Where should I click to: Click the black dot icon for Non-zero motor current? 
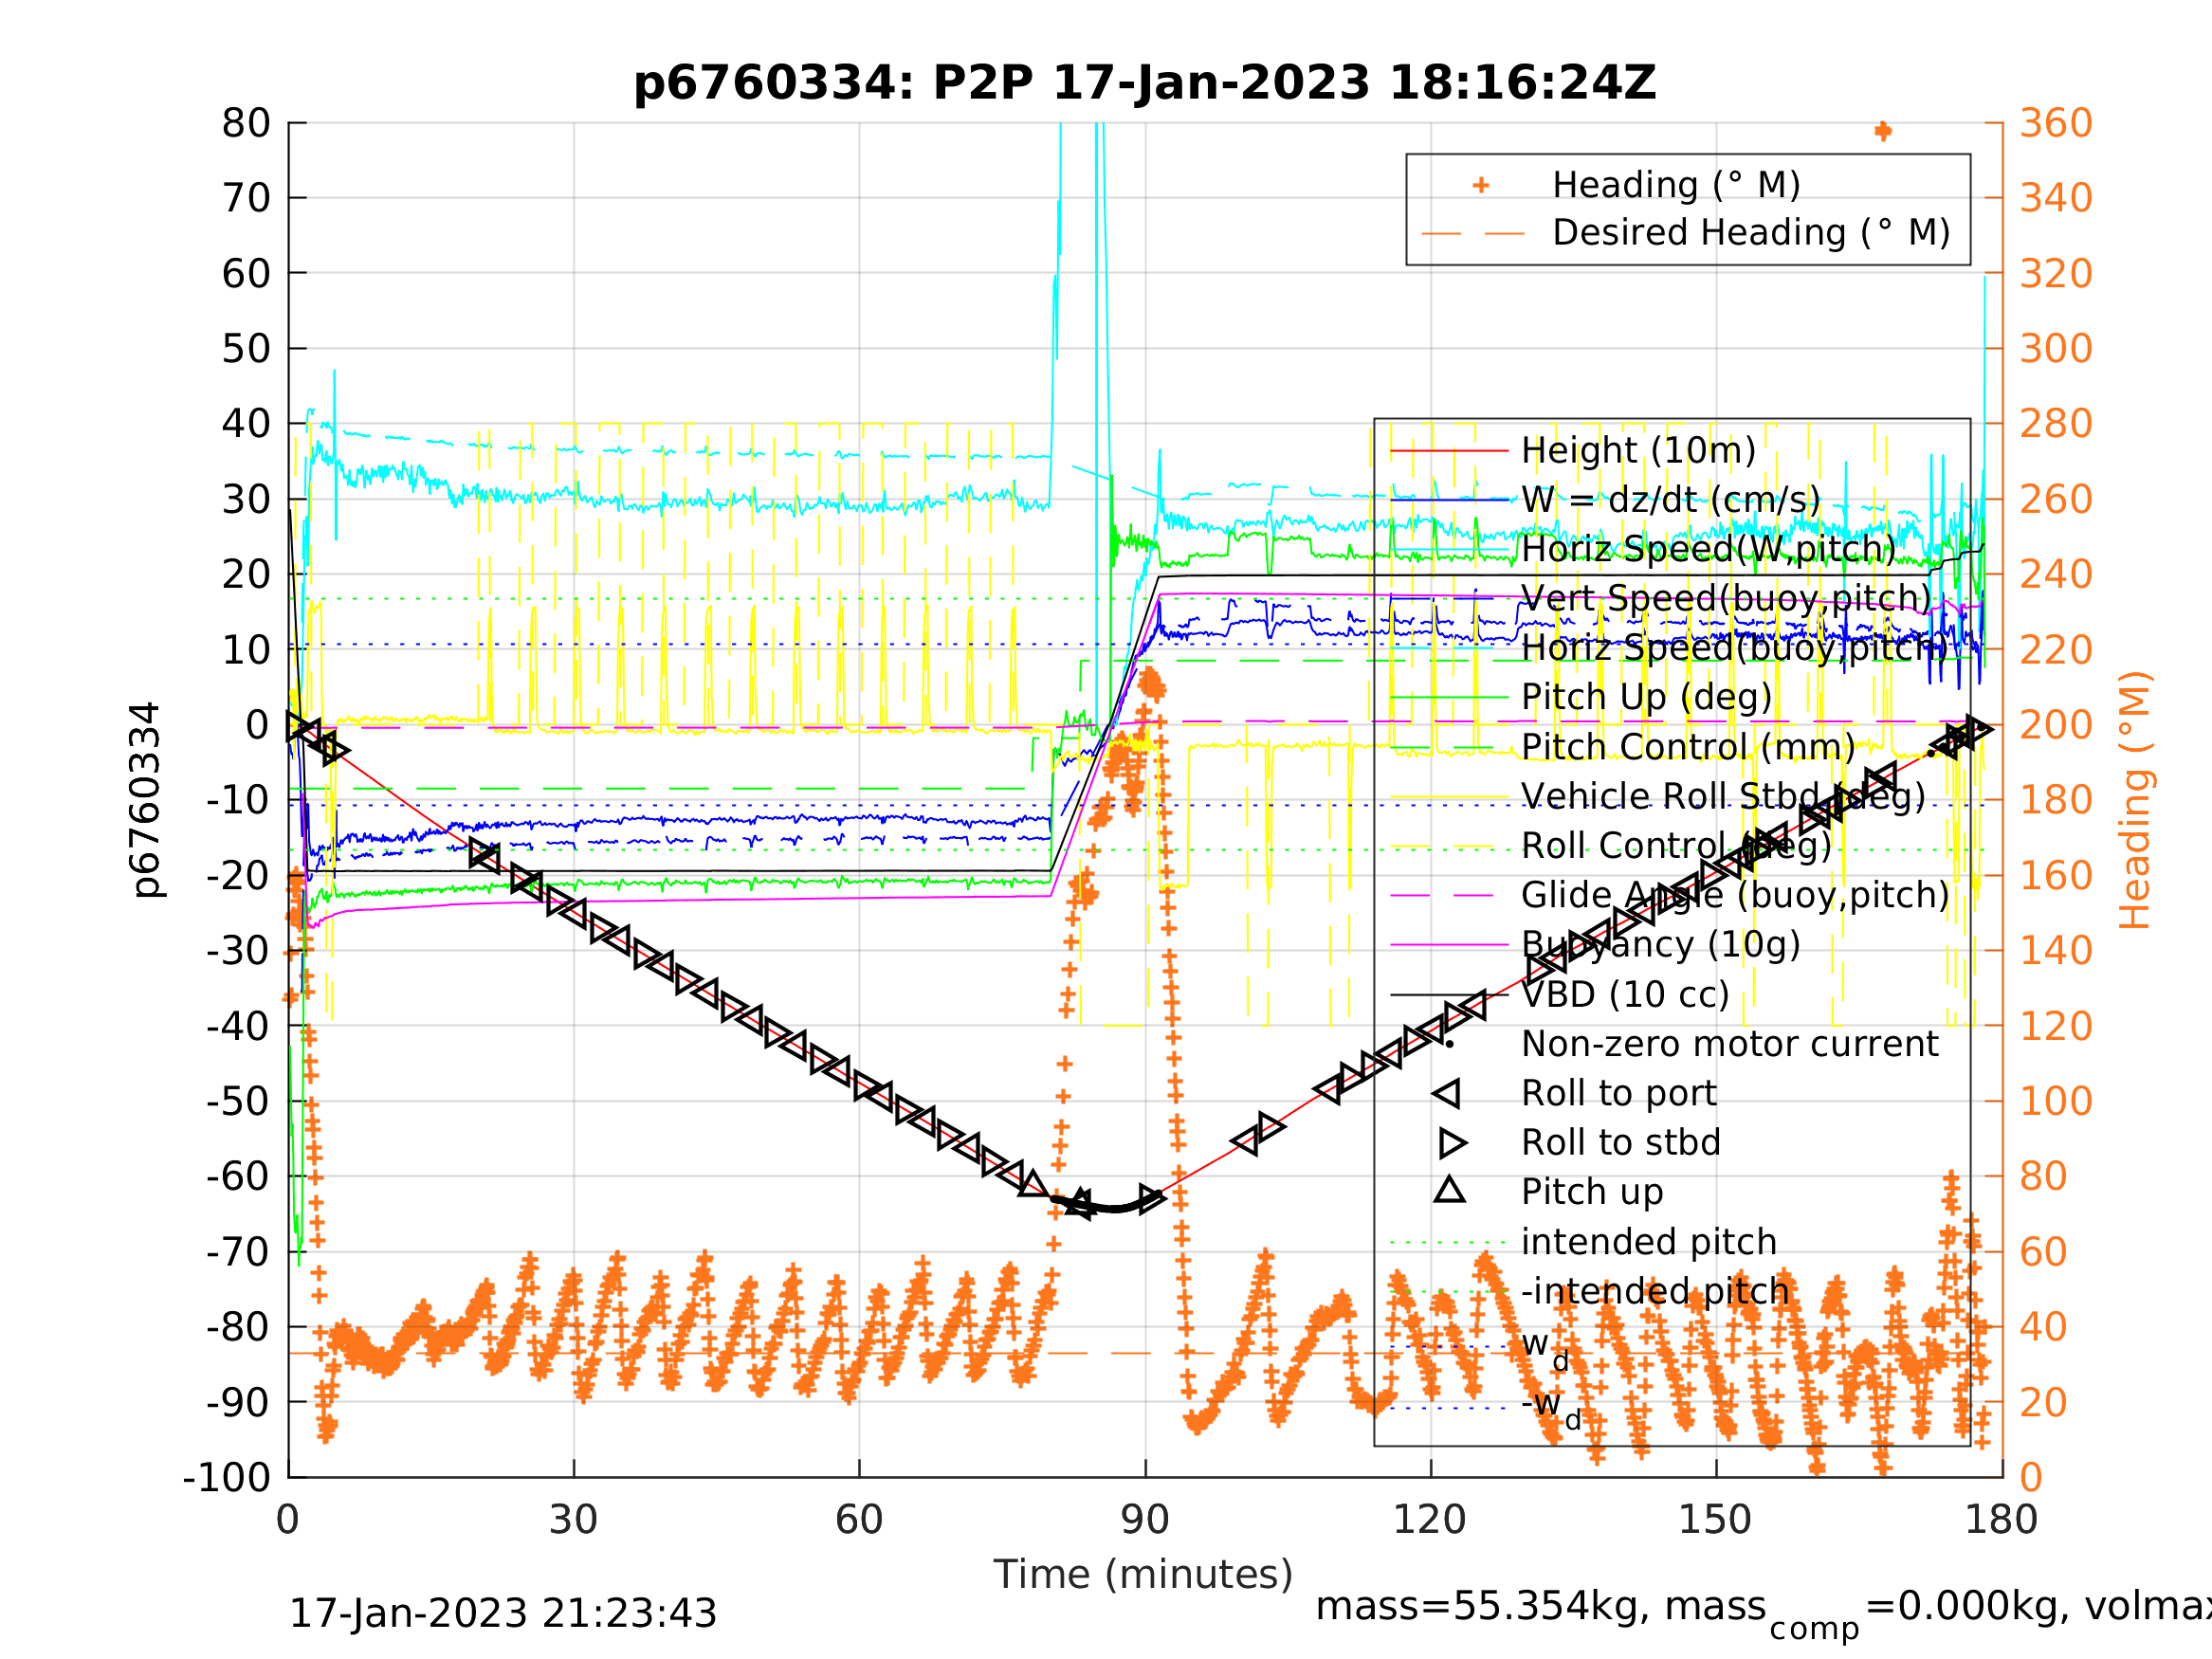[1449, 1044]
